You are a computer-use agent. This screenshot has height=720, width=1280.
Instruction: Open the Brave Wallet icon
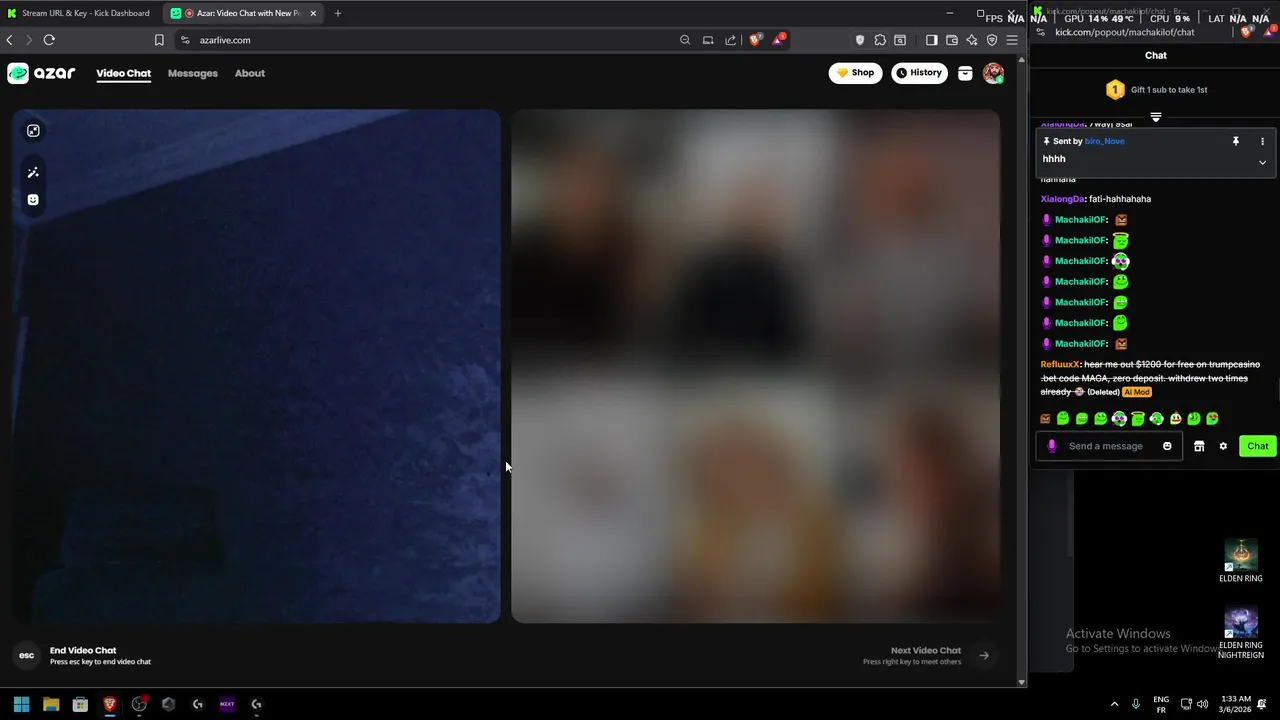coord(952,40)
